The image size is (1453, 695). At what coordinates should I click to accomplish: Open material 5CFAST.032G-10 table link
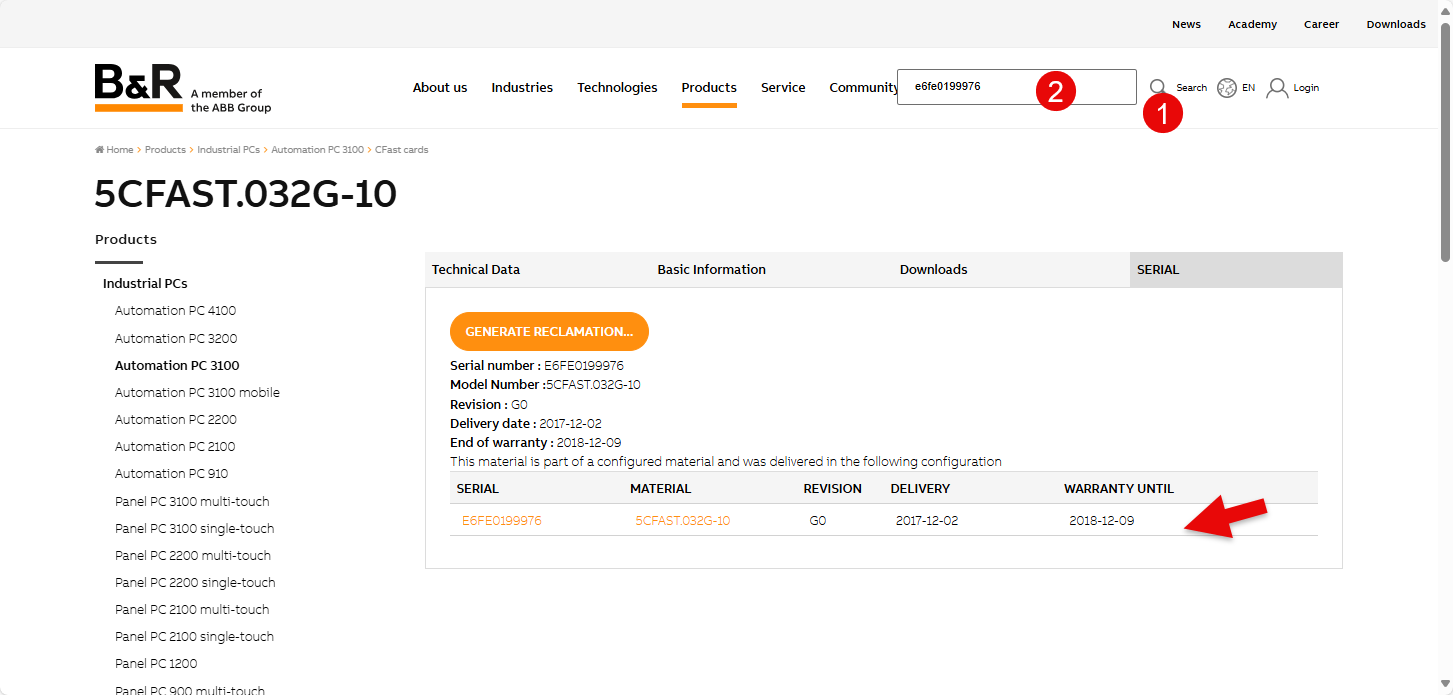(683, 521)
